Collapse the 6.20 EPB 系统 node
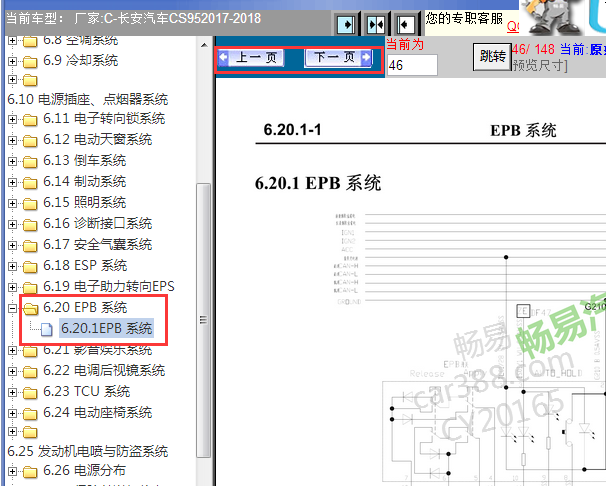The width and height of the screenshot is (606, 486). click(12, 308)
